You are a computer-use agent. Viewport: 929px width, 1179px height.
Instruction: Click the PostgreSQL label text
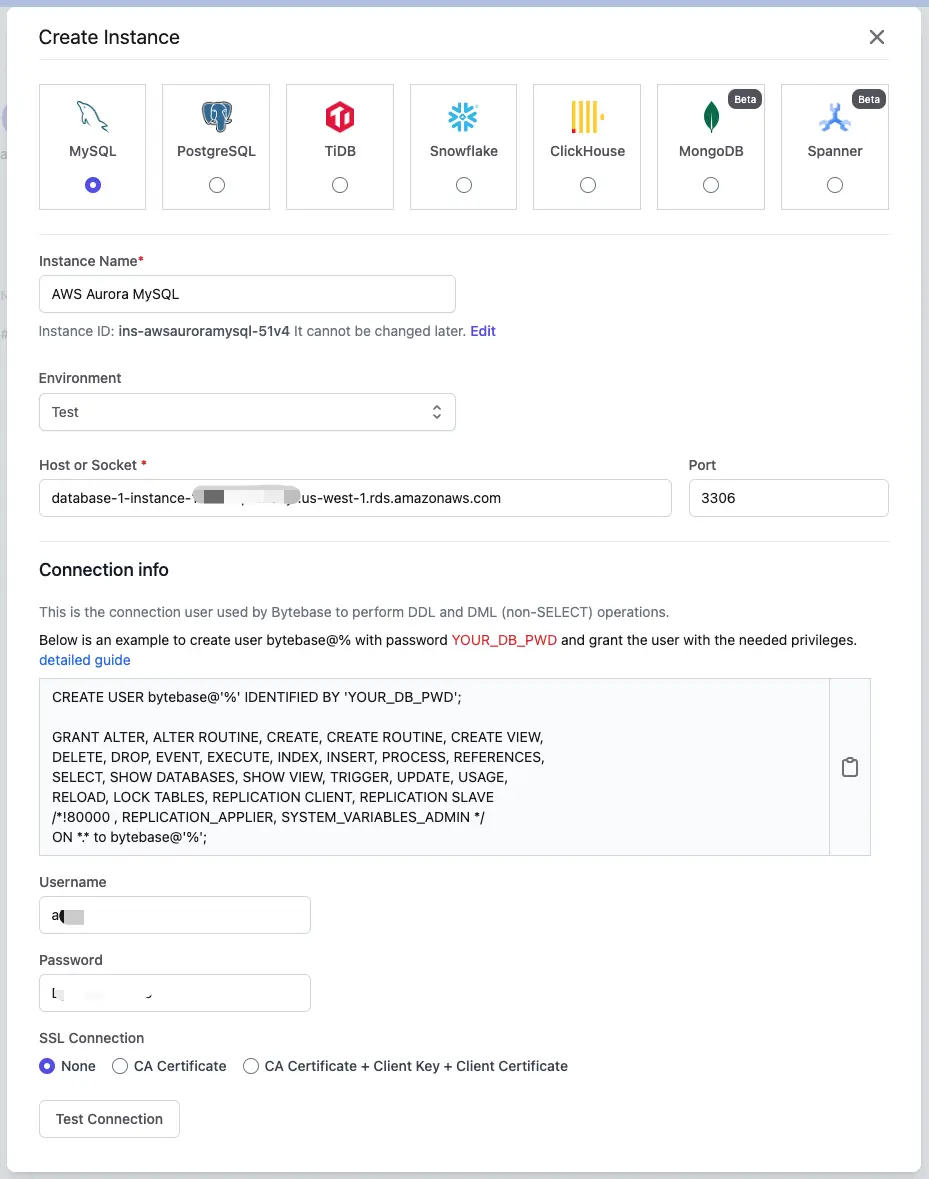click(x=216, y=151)
